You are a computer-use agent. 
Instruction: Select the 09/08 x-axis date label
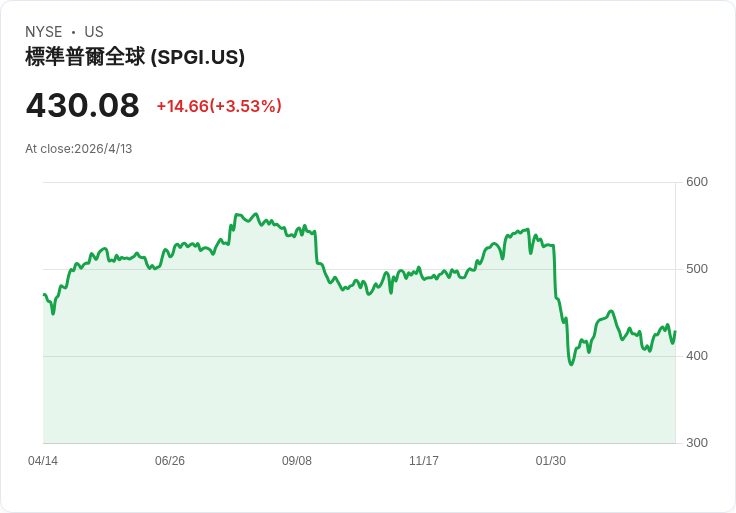tap(297, 461)
